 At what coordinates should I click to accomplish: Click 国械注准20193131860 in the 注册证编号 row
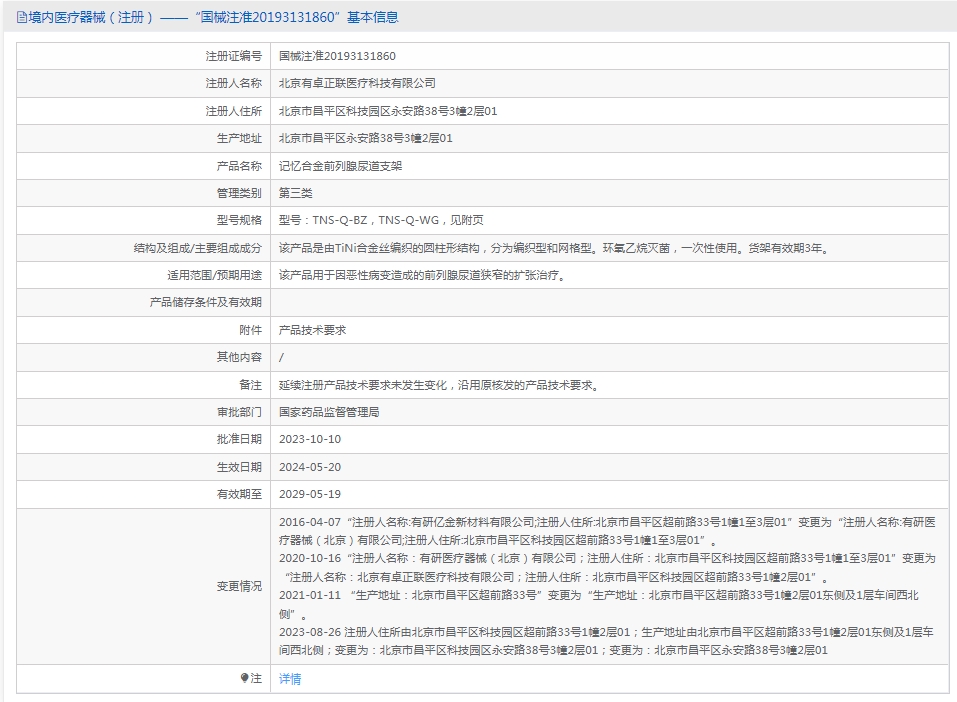337,56
